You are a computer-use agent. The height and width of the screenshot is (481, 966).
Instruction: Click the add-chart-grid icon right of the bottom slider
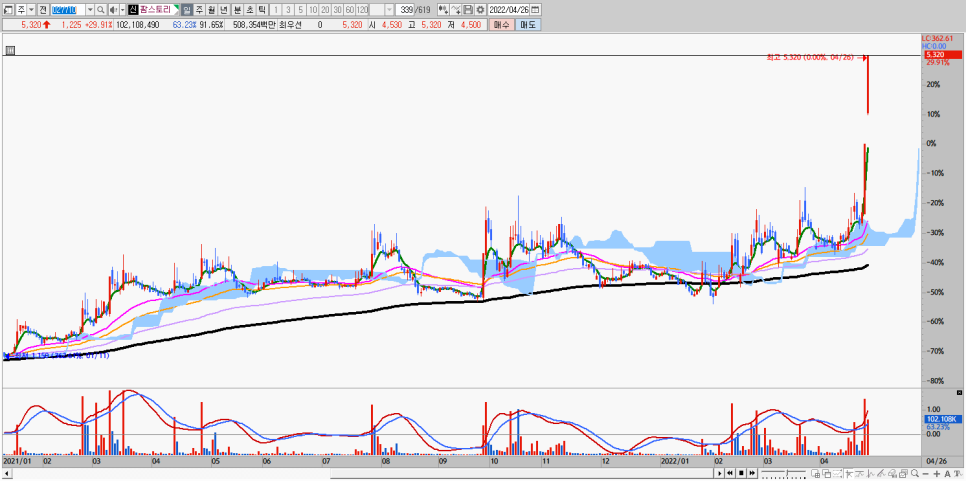816,474
